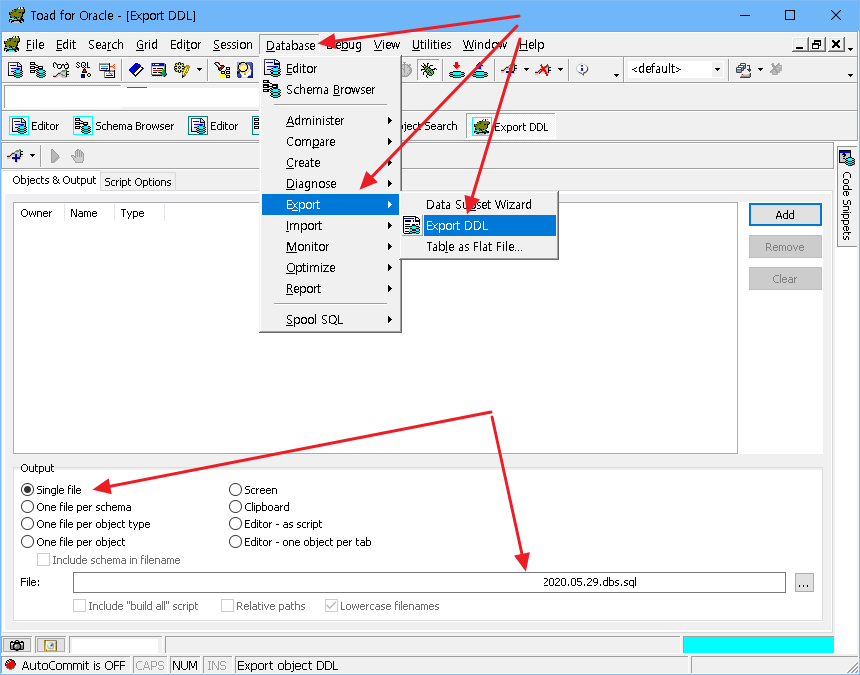Click the Remove button
The image size is (860, 675).
(785, 247)
